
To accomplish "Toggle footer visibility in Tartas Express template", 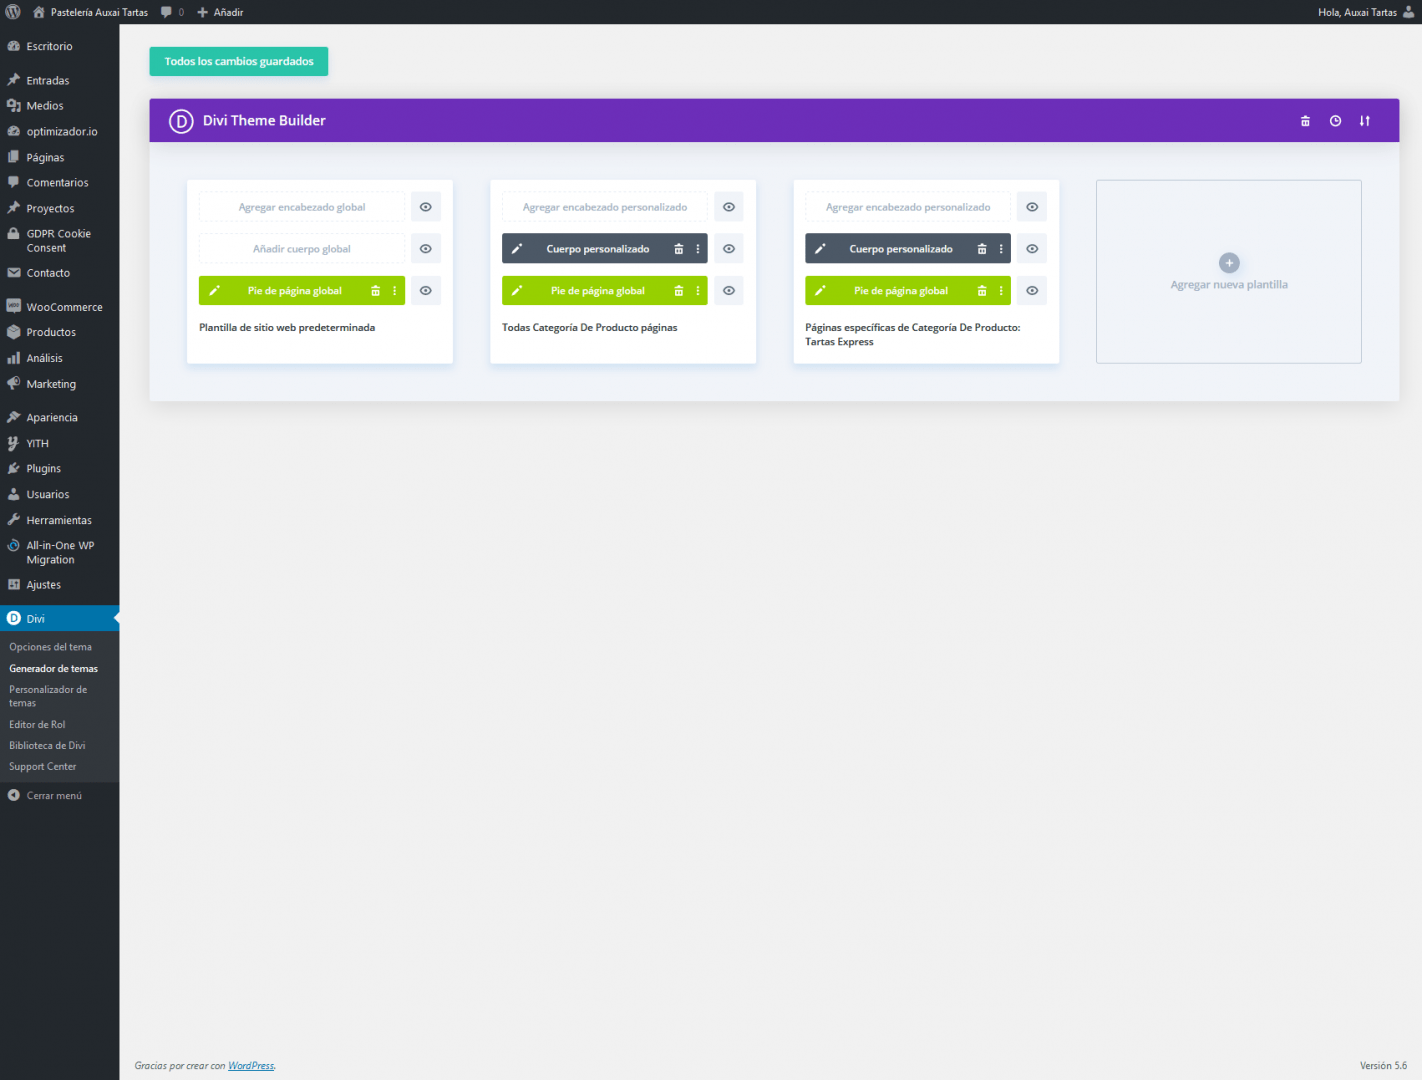I will 1032,291.
